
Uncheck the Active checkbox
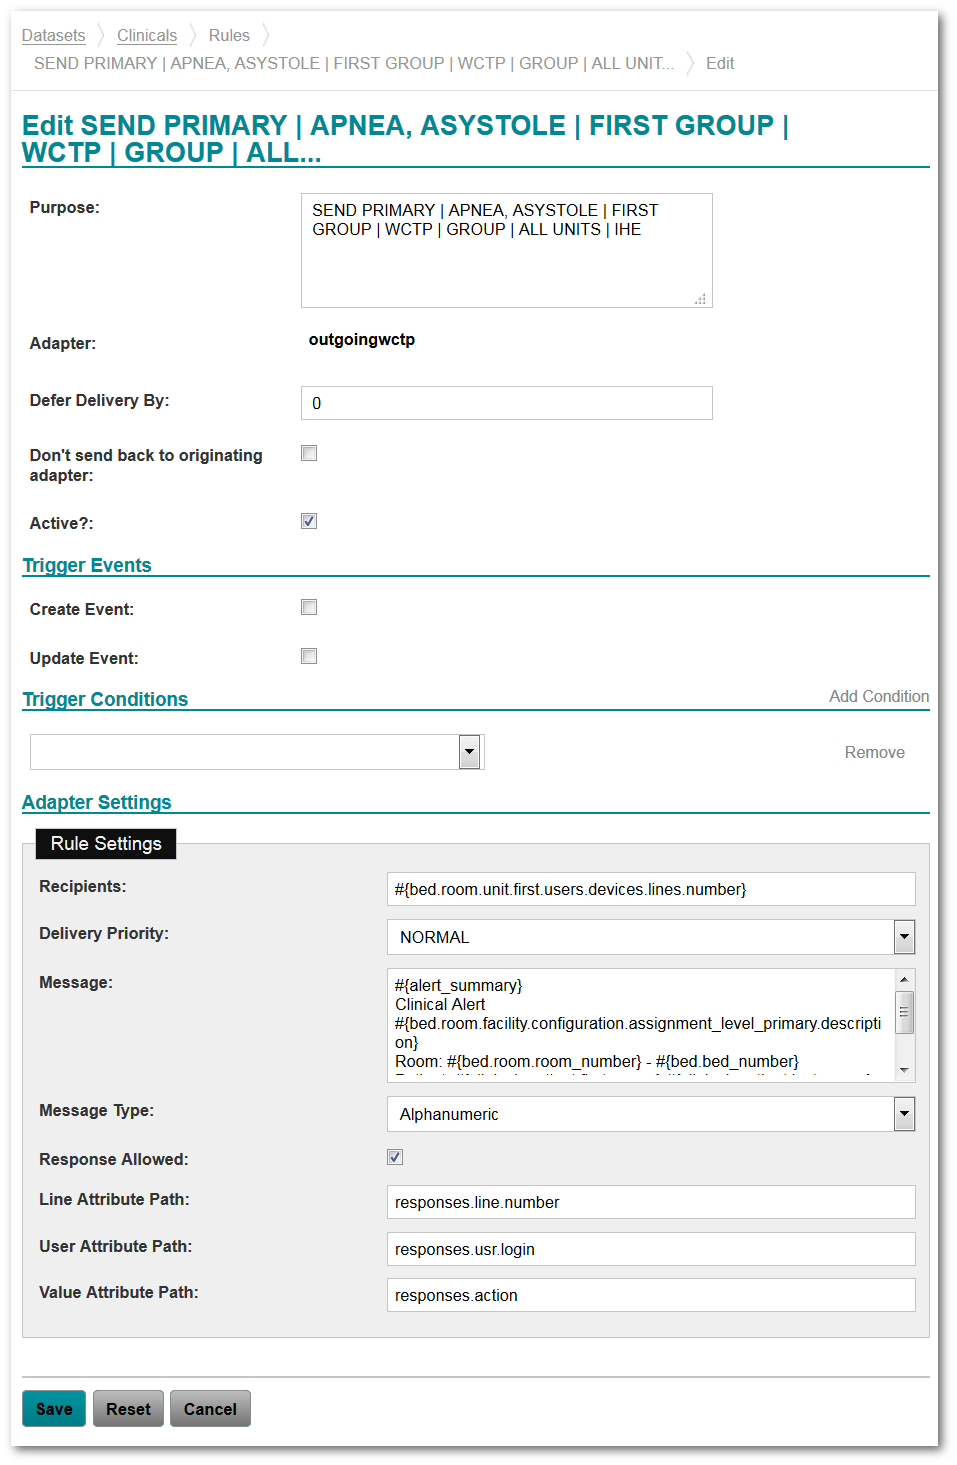[x=309, y=521]
